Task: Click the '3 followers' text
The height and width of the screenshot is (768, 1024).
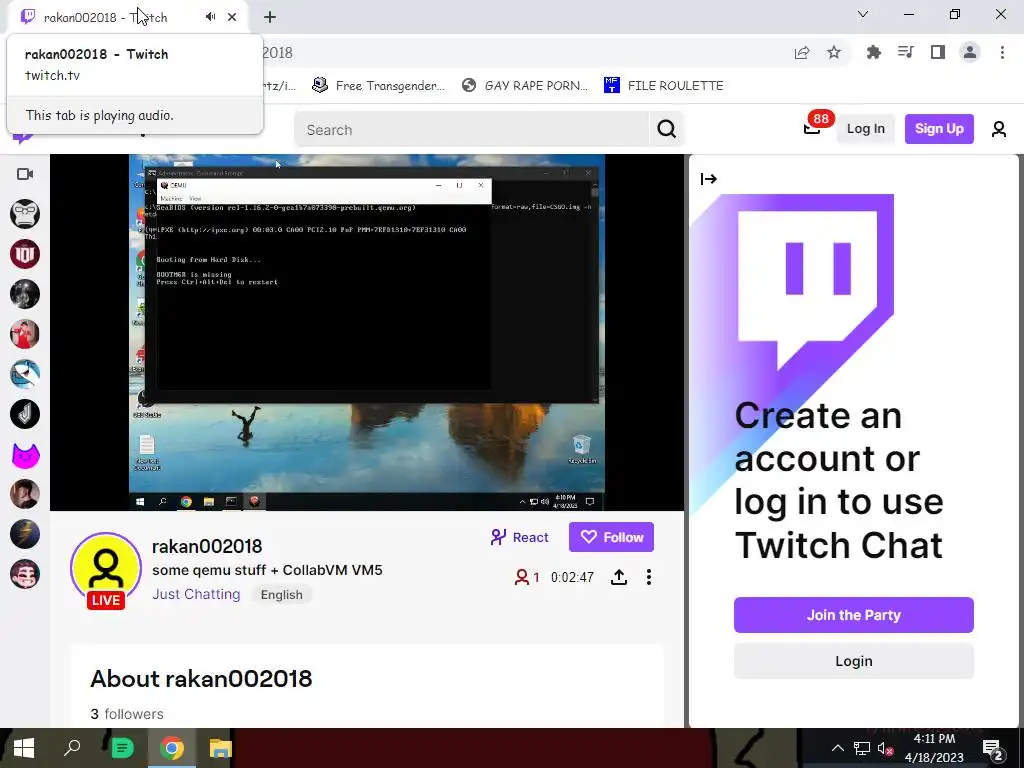Action: pyautogui.click(x=127, y=714)
